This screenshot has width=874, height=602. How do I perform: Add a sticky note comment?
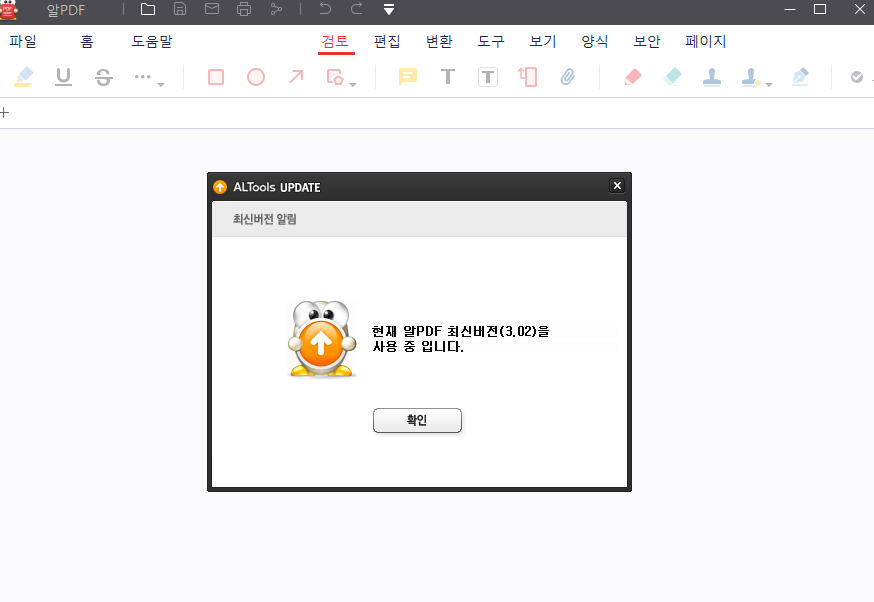tap(407, 76)
